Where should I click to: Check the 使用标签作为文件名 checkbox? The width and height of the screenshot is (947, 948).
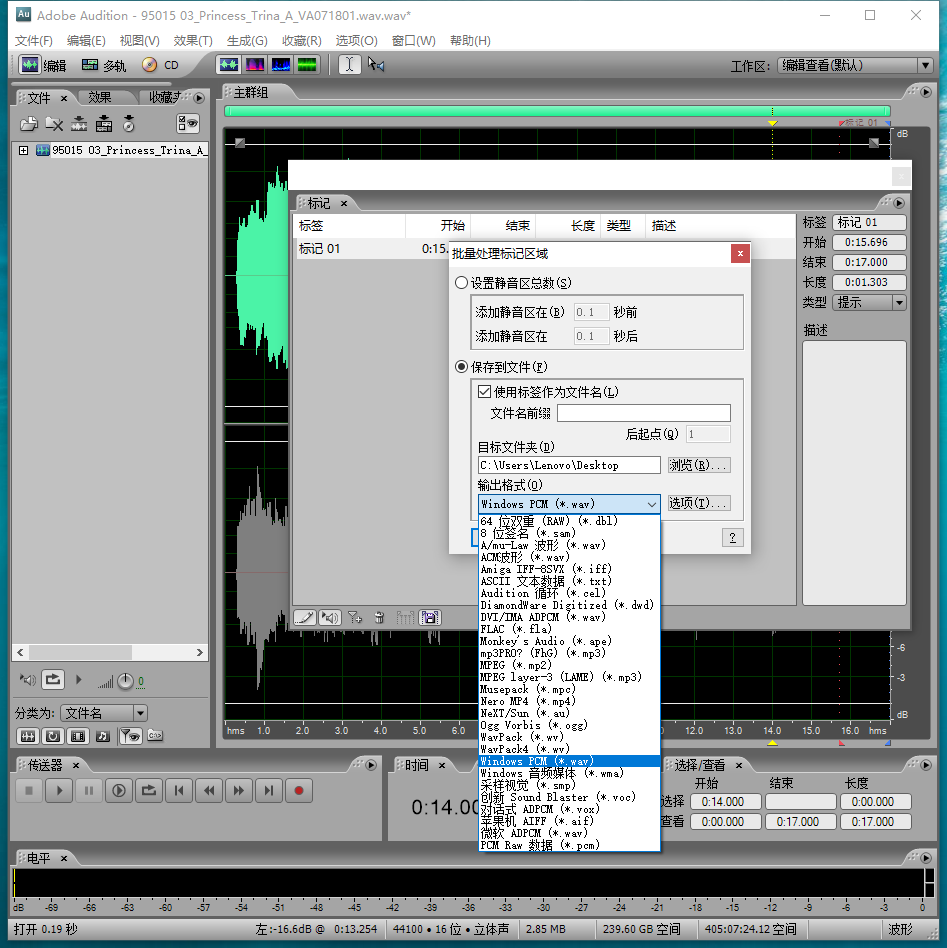click(x=485, y=392)
